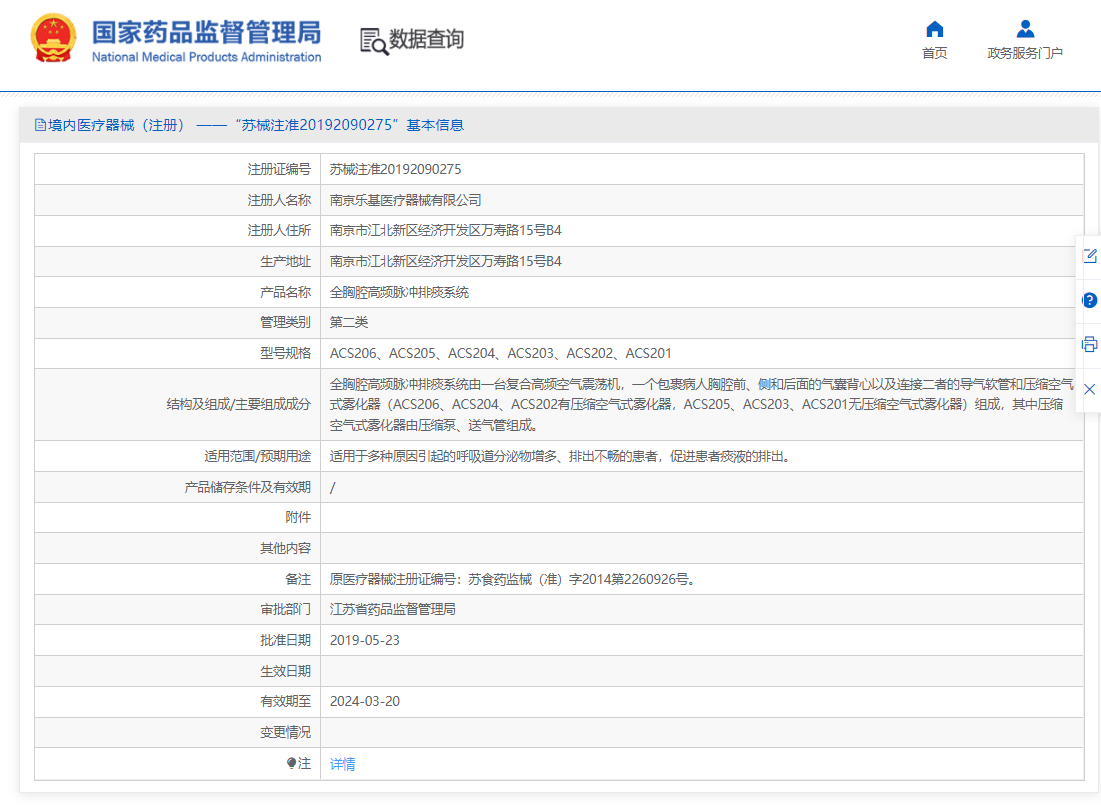
Task: Click product name 全胸腔高频脉冲排痰系统
Action: coord(399,292)
